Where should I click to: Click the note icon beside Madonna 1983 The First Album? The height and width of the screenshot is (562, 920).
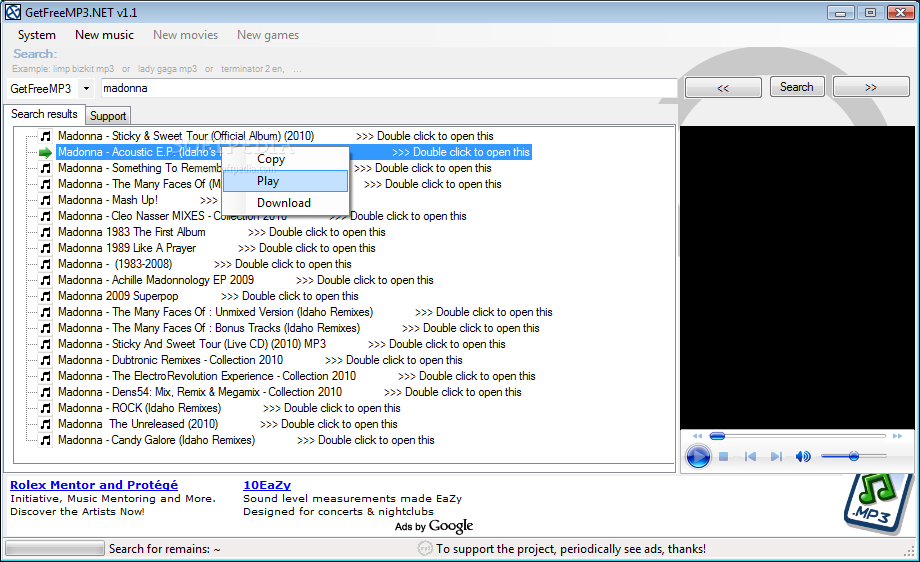45,232
